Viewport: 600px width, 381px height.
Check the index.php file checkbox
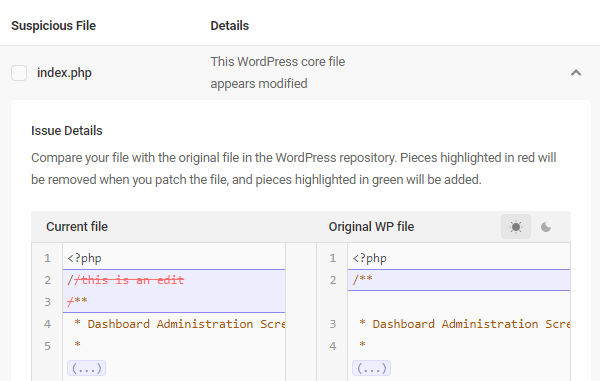point(19,73)
